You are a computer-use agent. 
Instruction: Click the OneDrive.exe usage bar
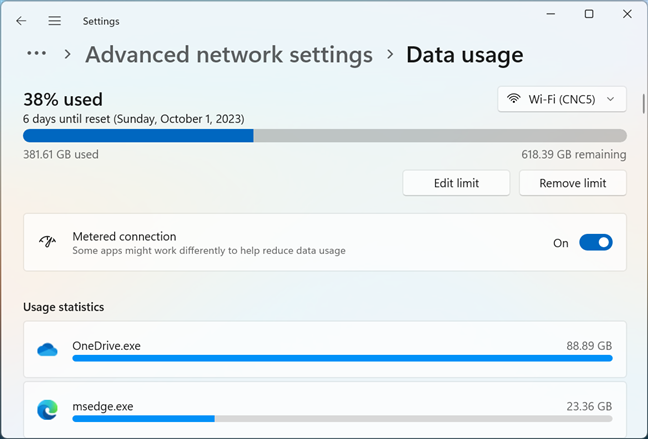click(x=342, y=358)
